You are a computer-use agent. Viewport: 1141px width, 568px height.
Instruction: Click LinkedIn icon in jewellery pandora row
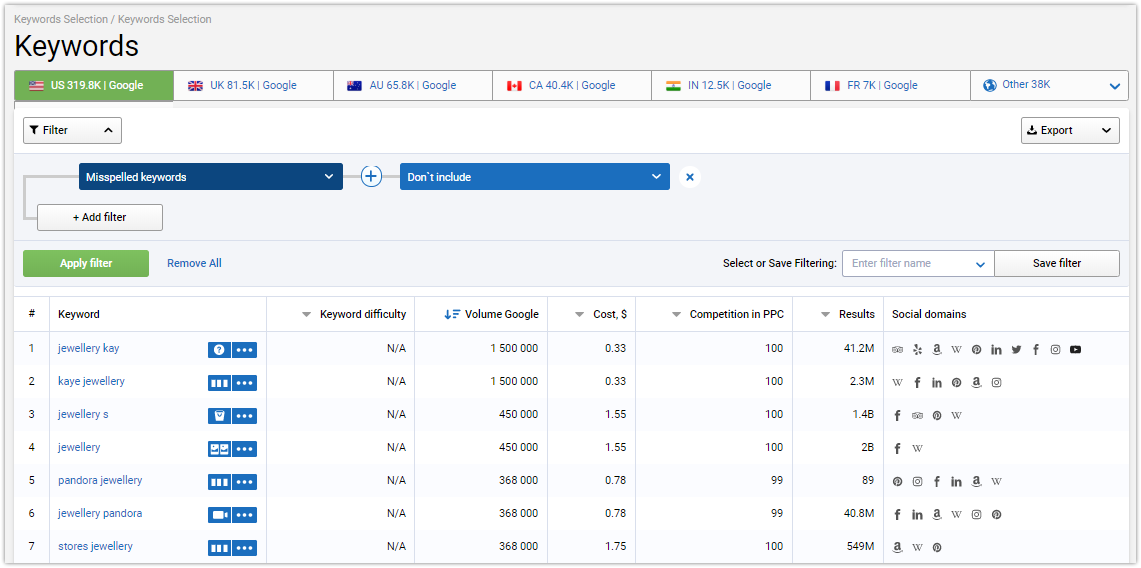[918, 515]
